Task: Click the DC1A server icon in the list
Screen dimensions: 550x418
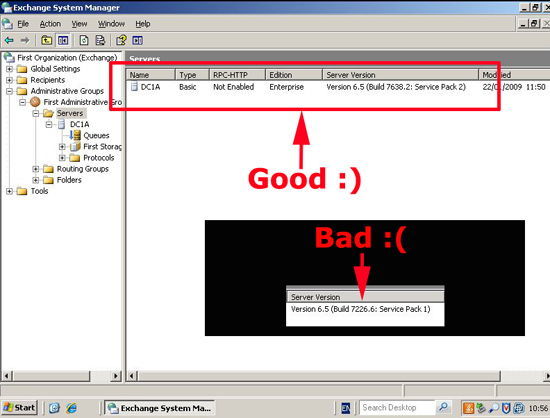Action: [x=134, y=87]
